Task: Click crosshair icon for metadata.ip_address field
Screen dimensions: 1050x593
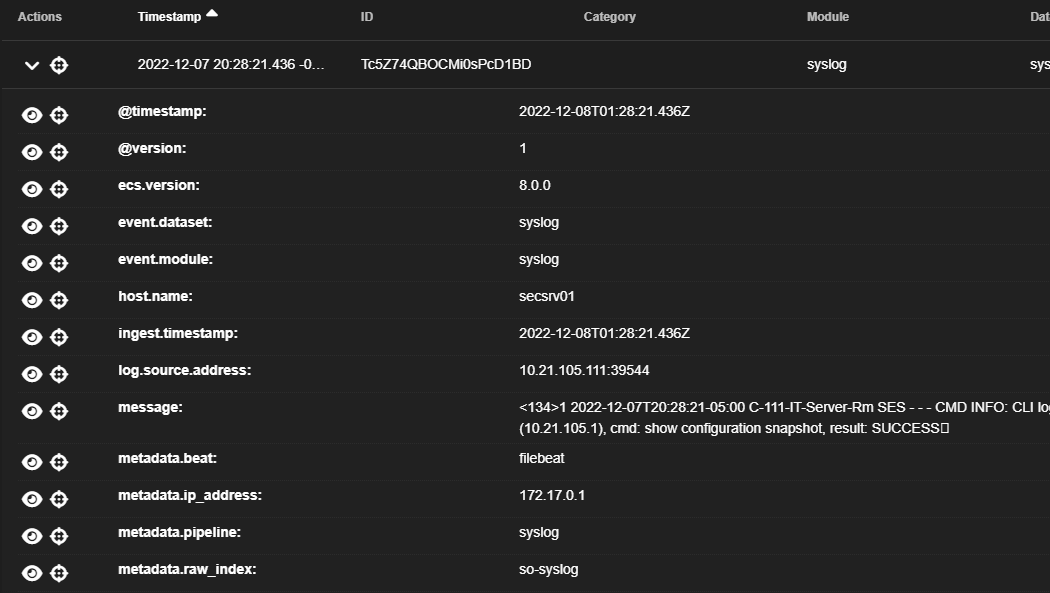Action: [x=59, y=499]
